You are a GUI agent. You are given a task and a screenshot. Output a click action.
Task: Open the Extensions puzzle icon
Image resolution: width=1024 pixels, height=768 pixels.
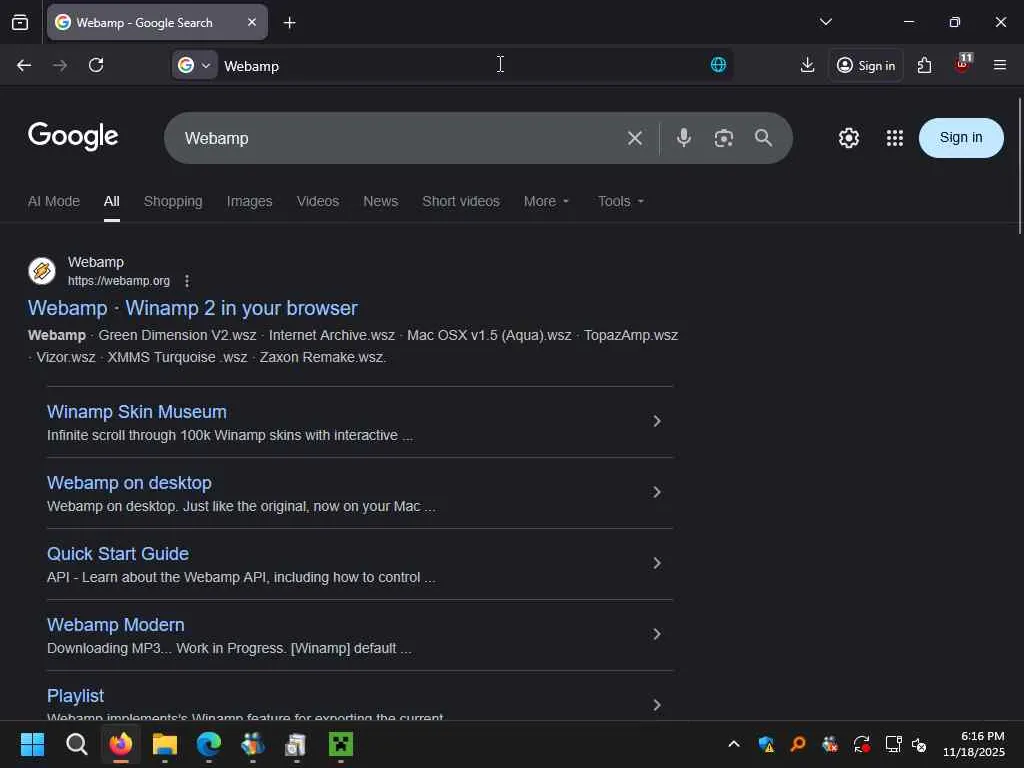(x=924, y=65)
